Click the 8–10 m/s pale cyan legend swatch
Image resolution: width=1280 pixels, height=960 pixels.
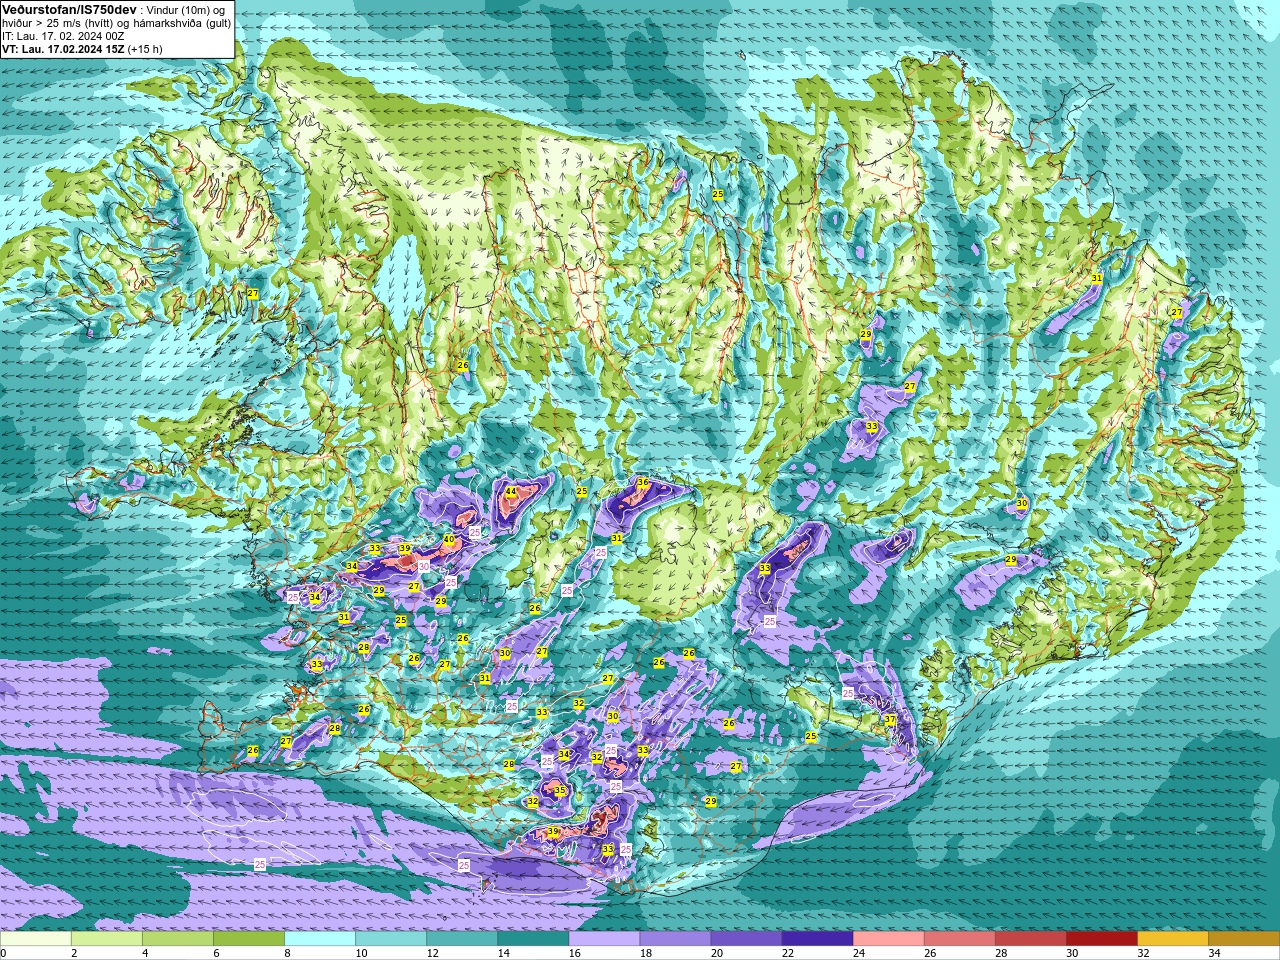click(320, 939)
